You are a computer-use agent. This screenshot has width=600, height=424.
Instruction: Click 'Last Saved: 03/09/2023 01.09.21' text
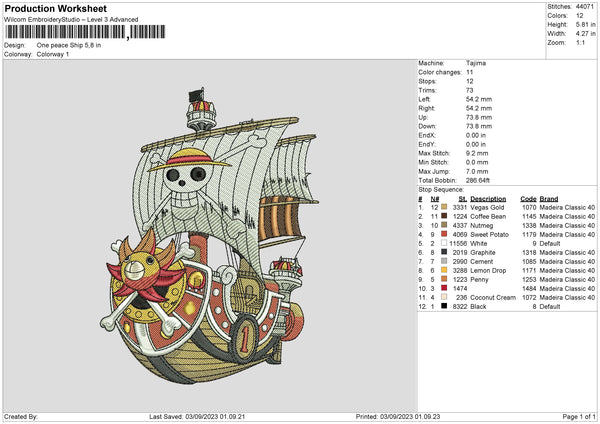point(197,416)
